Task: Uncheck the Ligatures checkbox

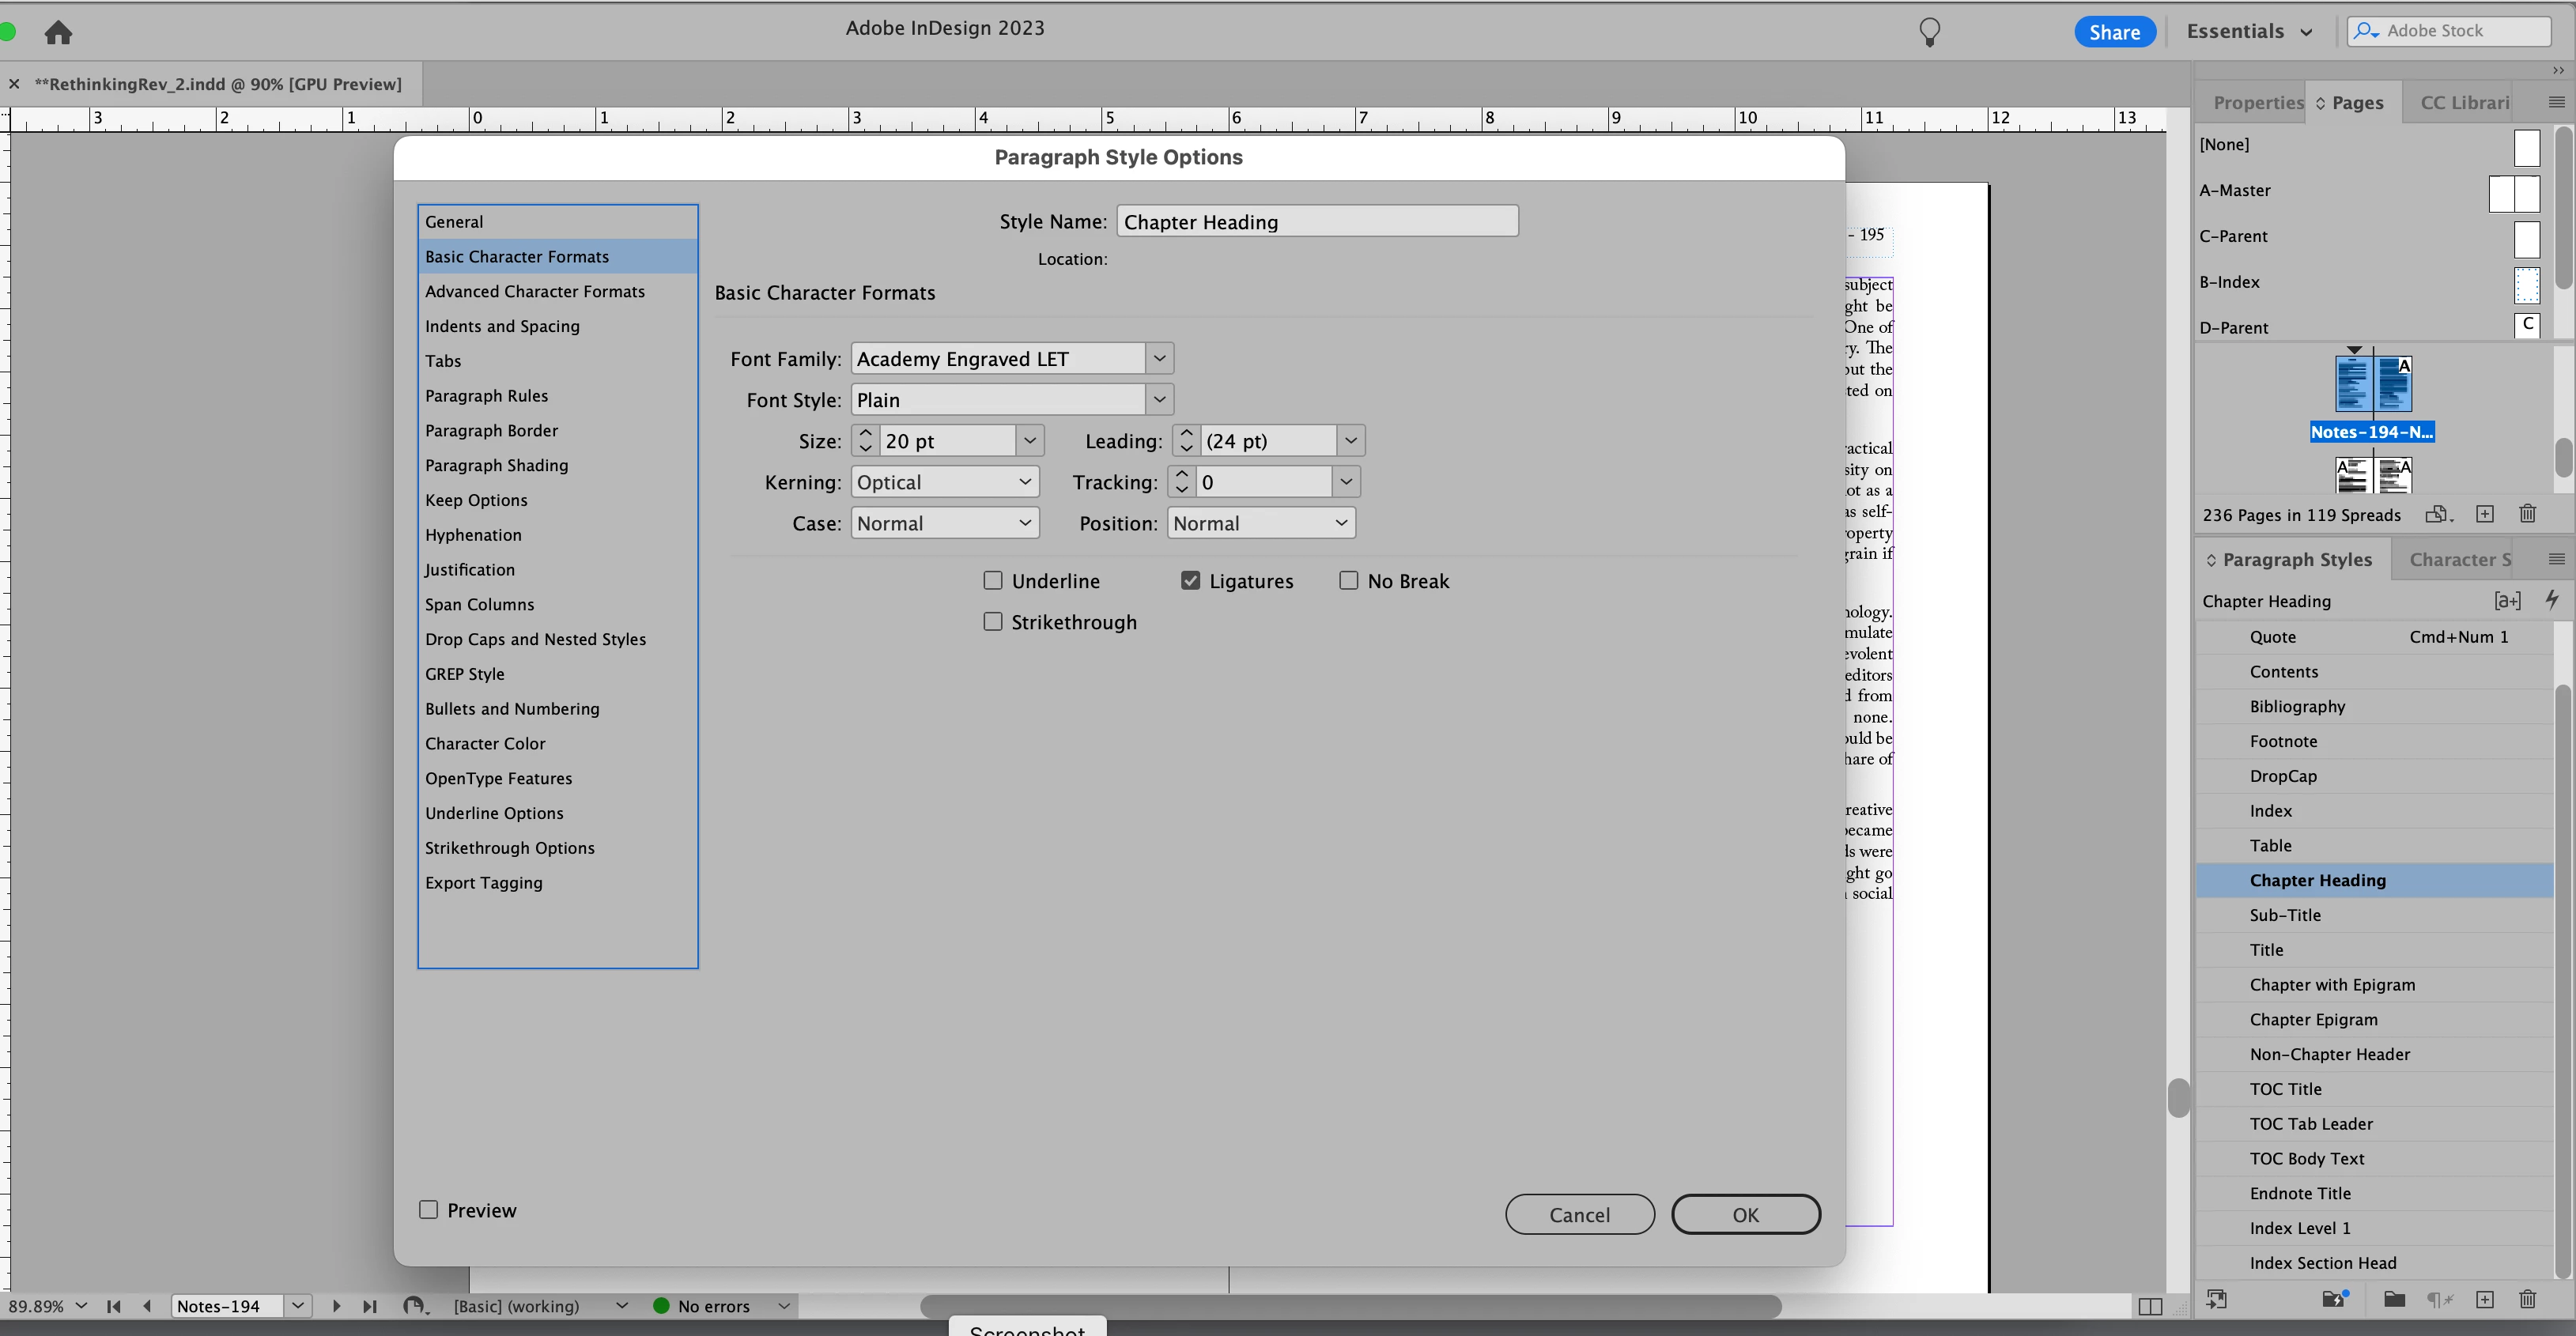Action: pos(1190,581)
